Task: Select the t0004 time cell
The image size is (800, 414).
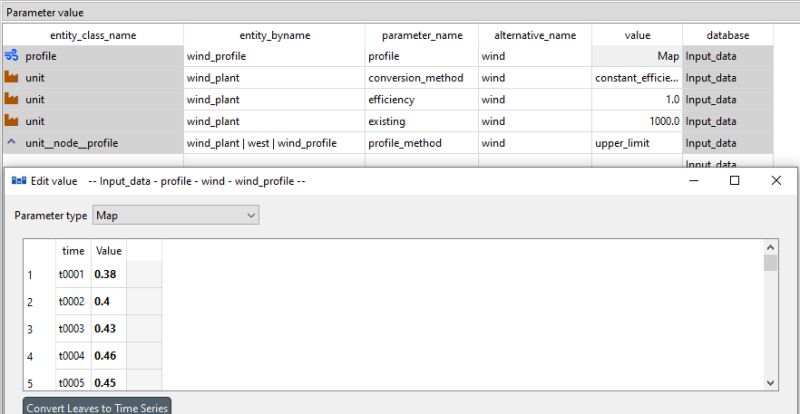Action: coord(73,355)
